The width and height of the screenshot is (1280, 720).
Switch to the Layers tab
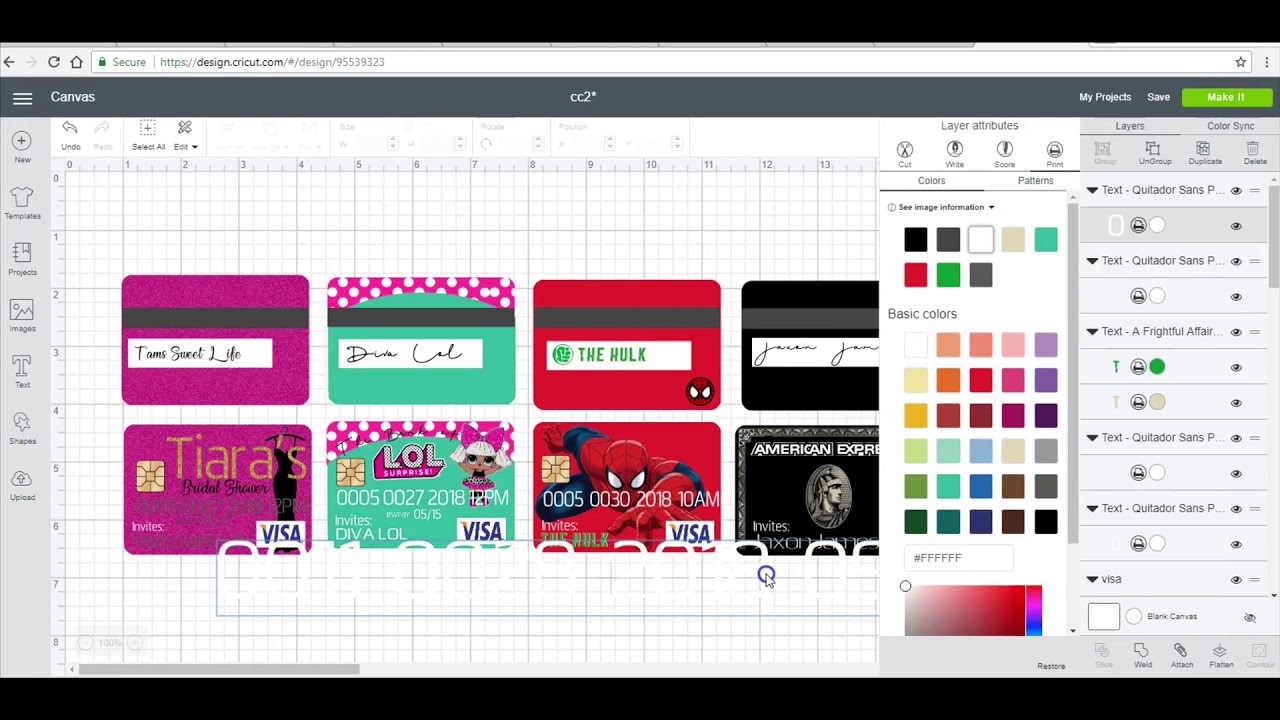1130,126
